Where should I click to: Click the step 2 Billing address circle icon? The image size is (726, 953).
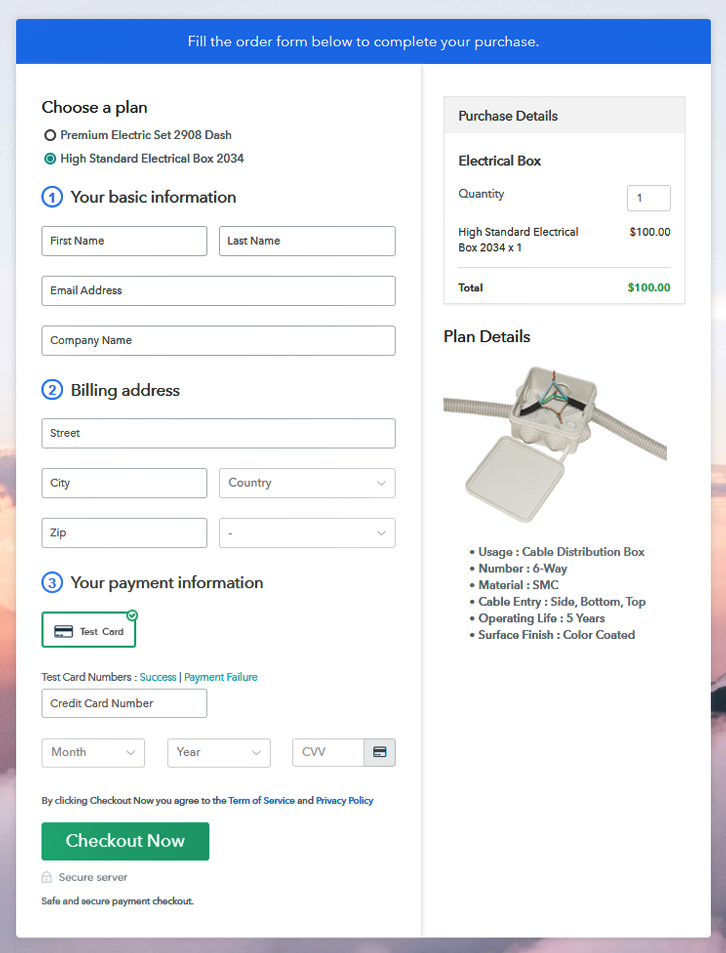pos(52,390)
